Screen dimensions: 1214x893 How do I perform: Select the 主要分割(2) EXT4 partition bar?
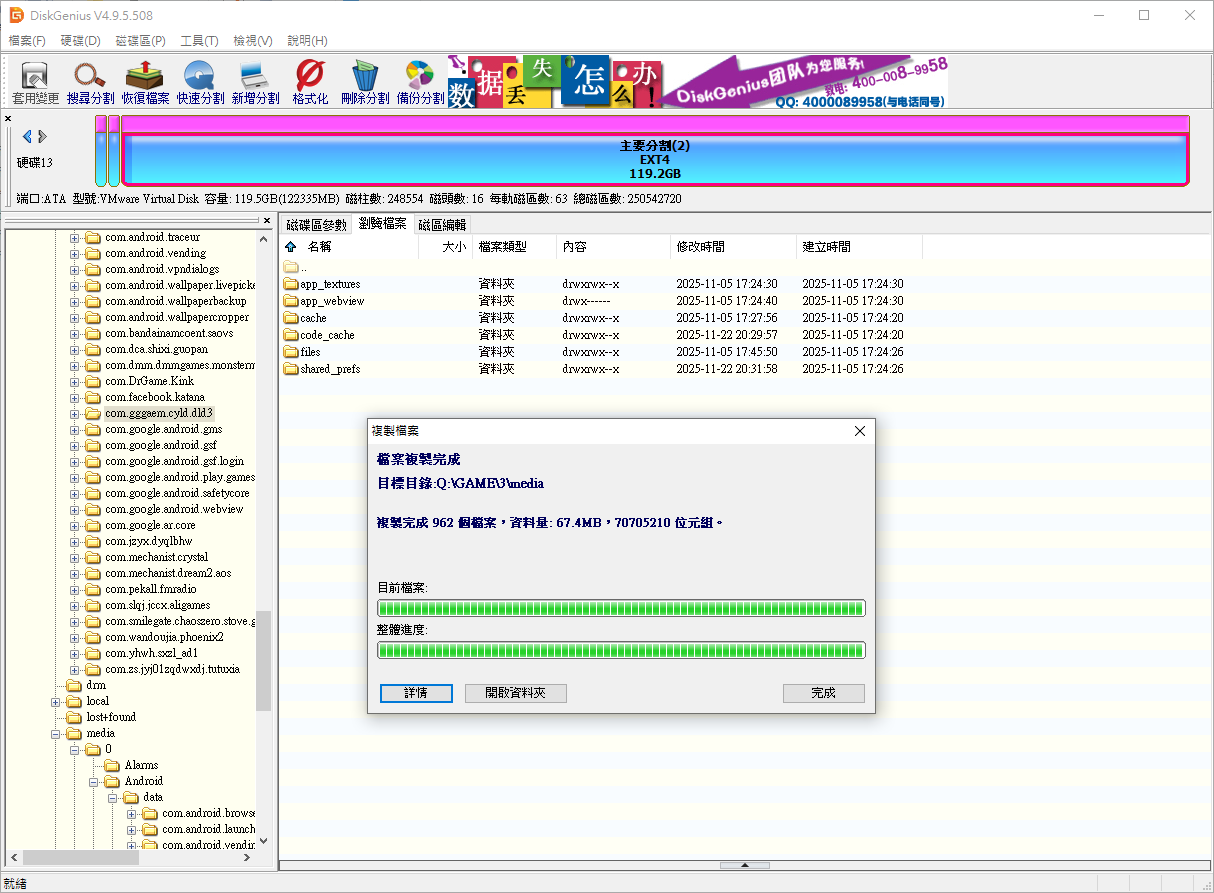tap(655, 160)
